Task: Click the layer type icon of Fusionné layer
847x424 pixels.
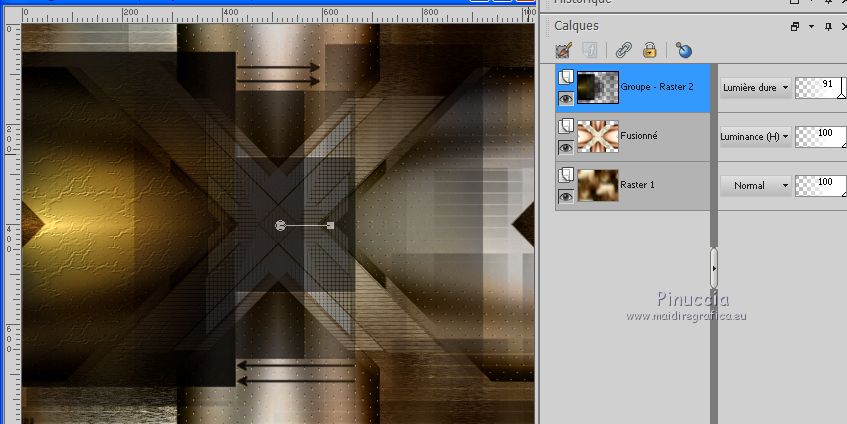Action: (566, 126)
